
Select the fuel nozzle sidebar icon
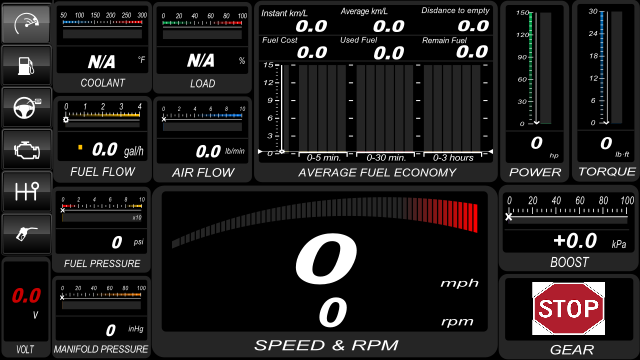pyautogui.click(x=27, y=234)
